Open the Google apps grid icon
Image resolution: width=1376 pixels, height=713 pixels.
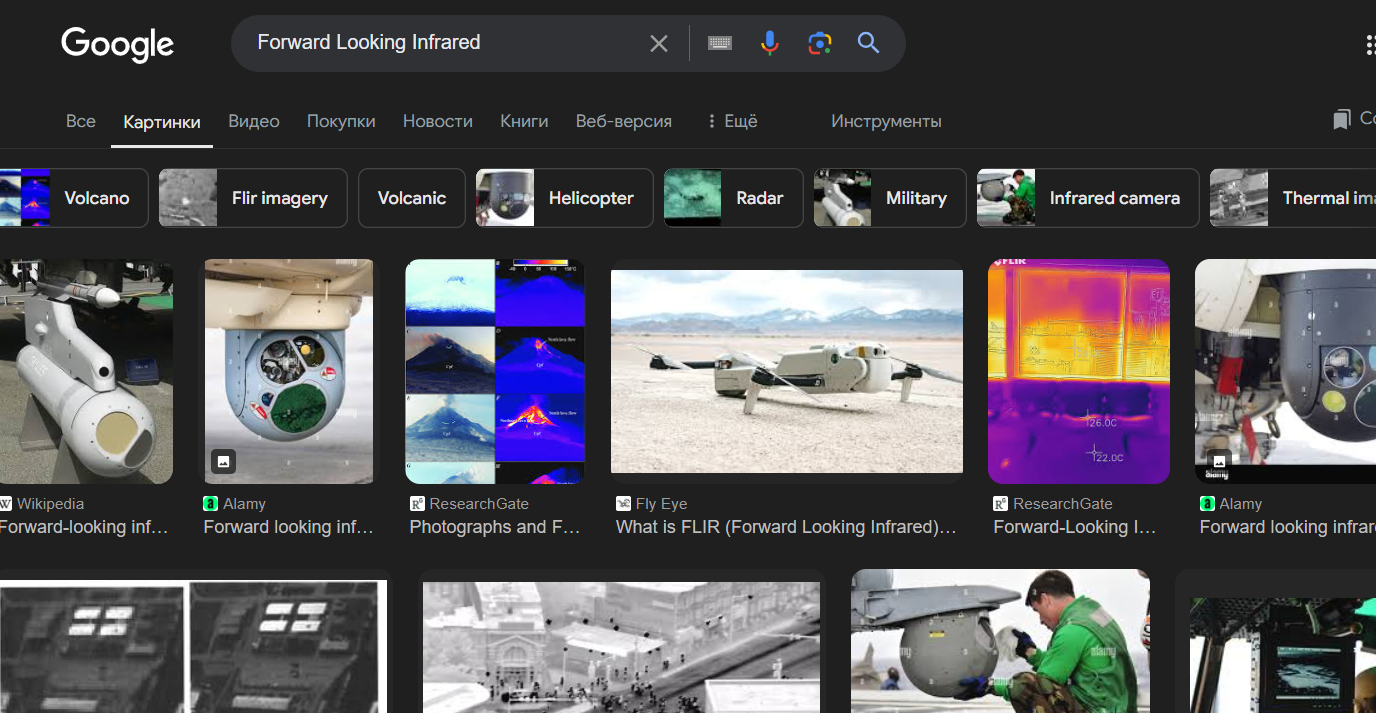click(x=1369, y=44)
